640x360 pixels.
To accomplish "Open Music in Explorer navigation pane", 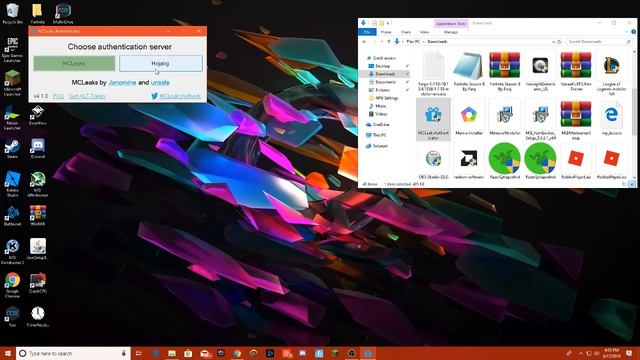I will click(x=378, y=106).
